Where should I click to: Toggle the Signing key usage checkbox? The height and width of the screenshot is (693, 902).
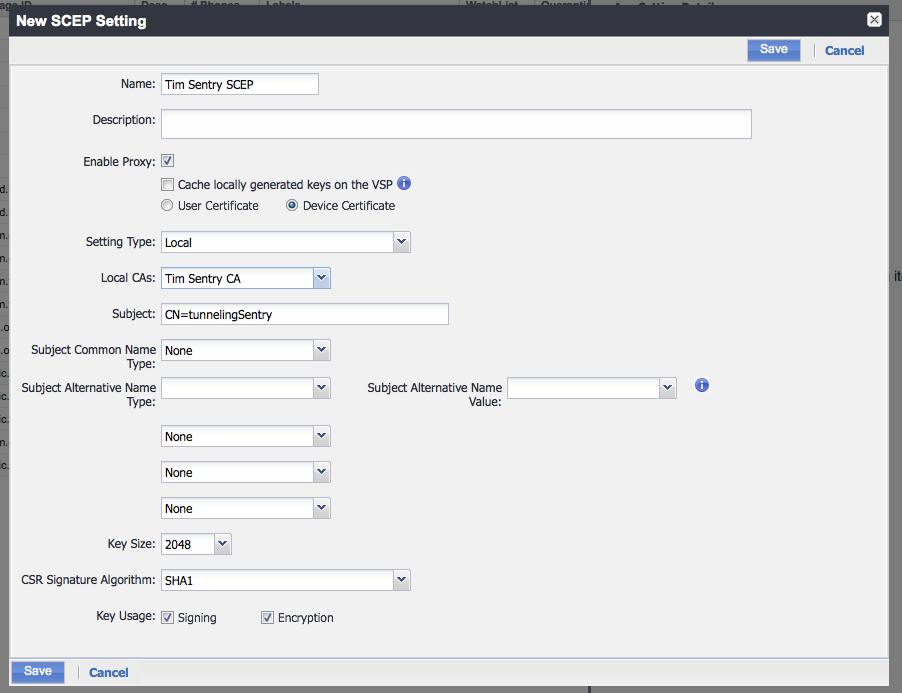point(168,618)
